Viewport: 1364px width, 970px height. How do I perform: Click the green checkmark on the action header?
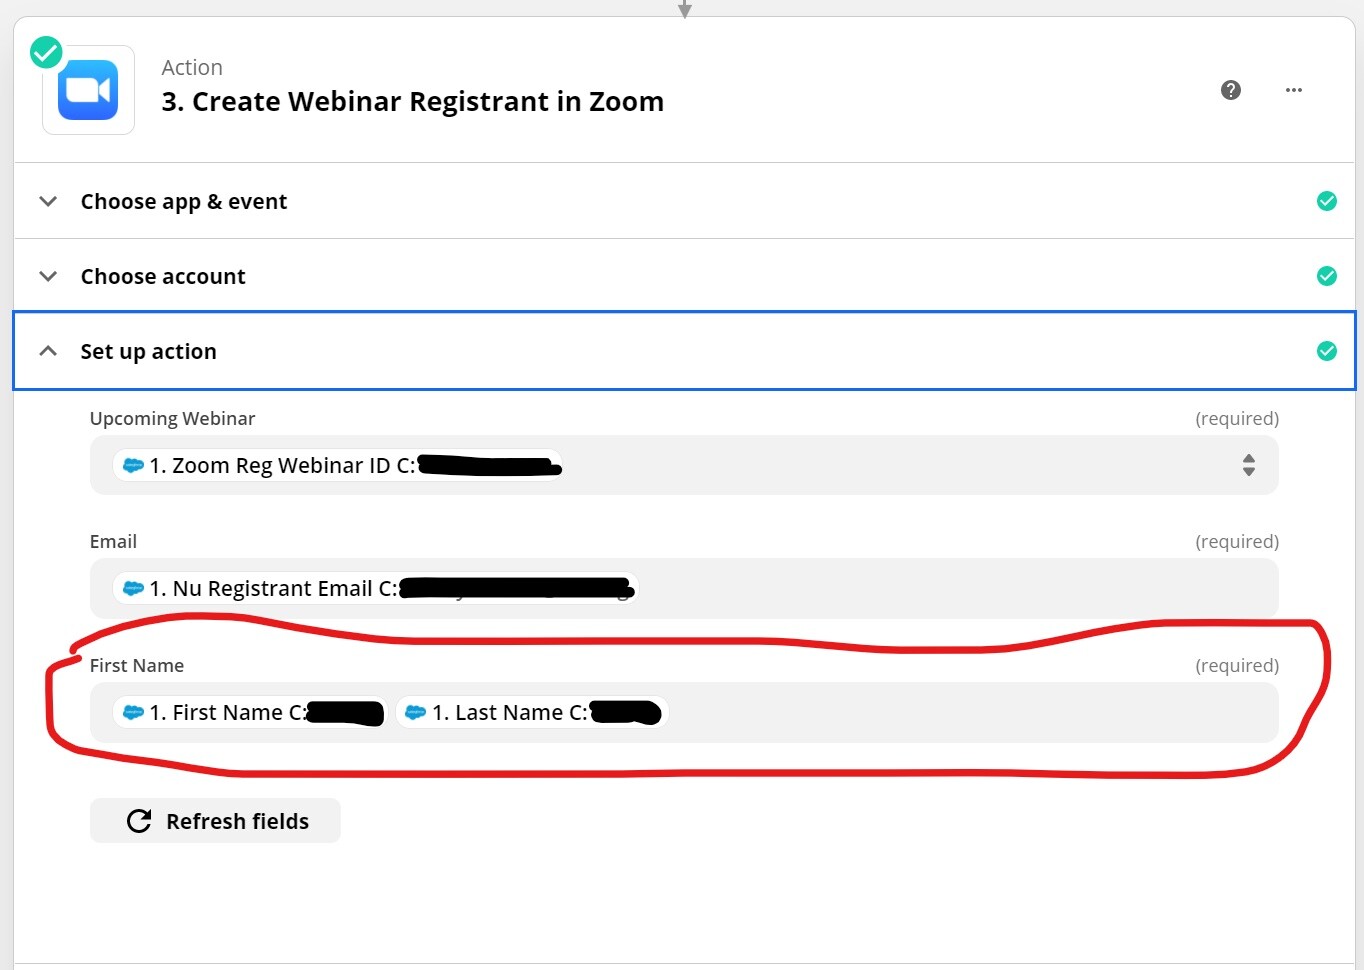click(x=45, y=51)
